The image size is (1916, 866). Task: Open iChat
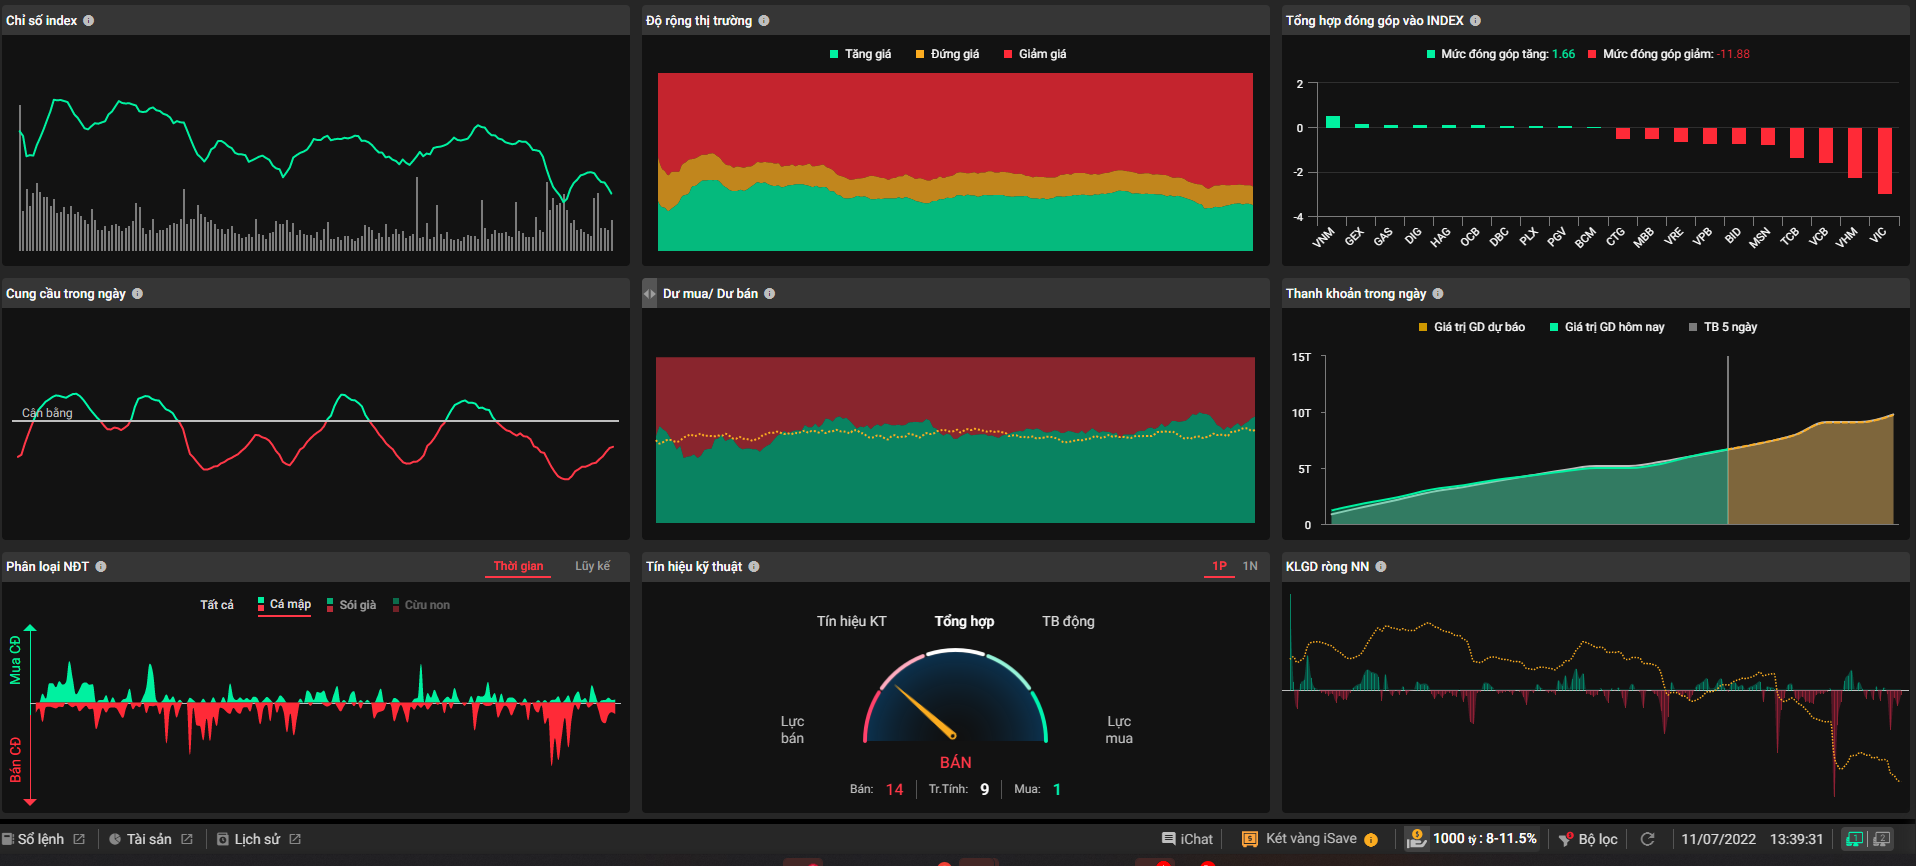1187,839
